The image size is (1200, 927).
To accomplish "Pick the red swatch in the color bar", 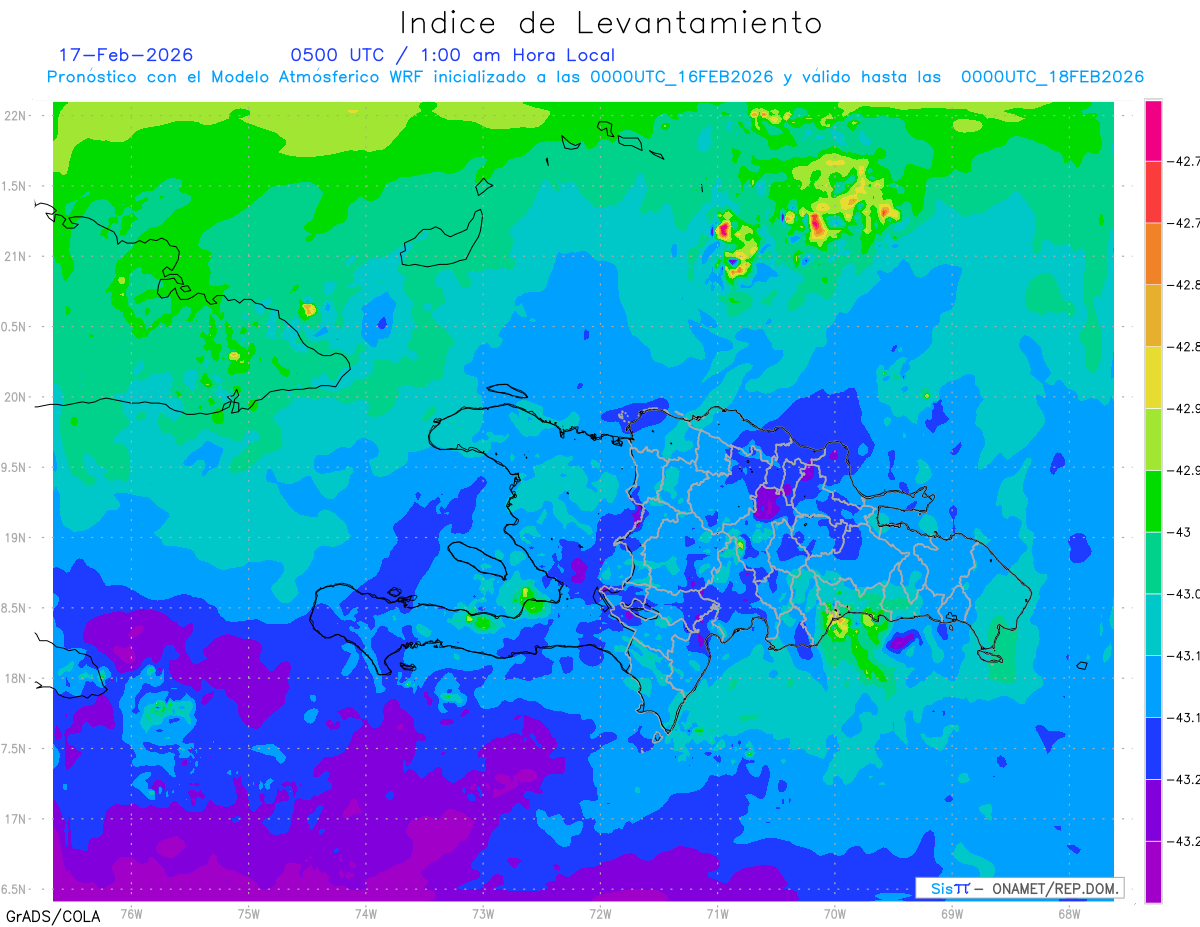I will pyautogui.click(x=1153, y=192).
